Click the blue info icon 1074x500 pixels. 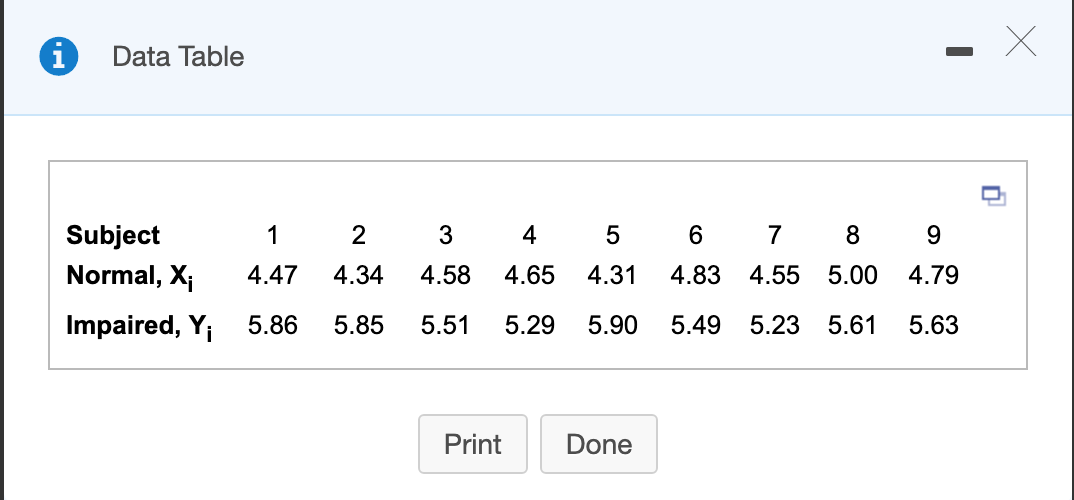point(58,56)
